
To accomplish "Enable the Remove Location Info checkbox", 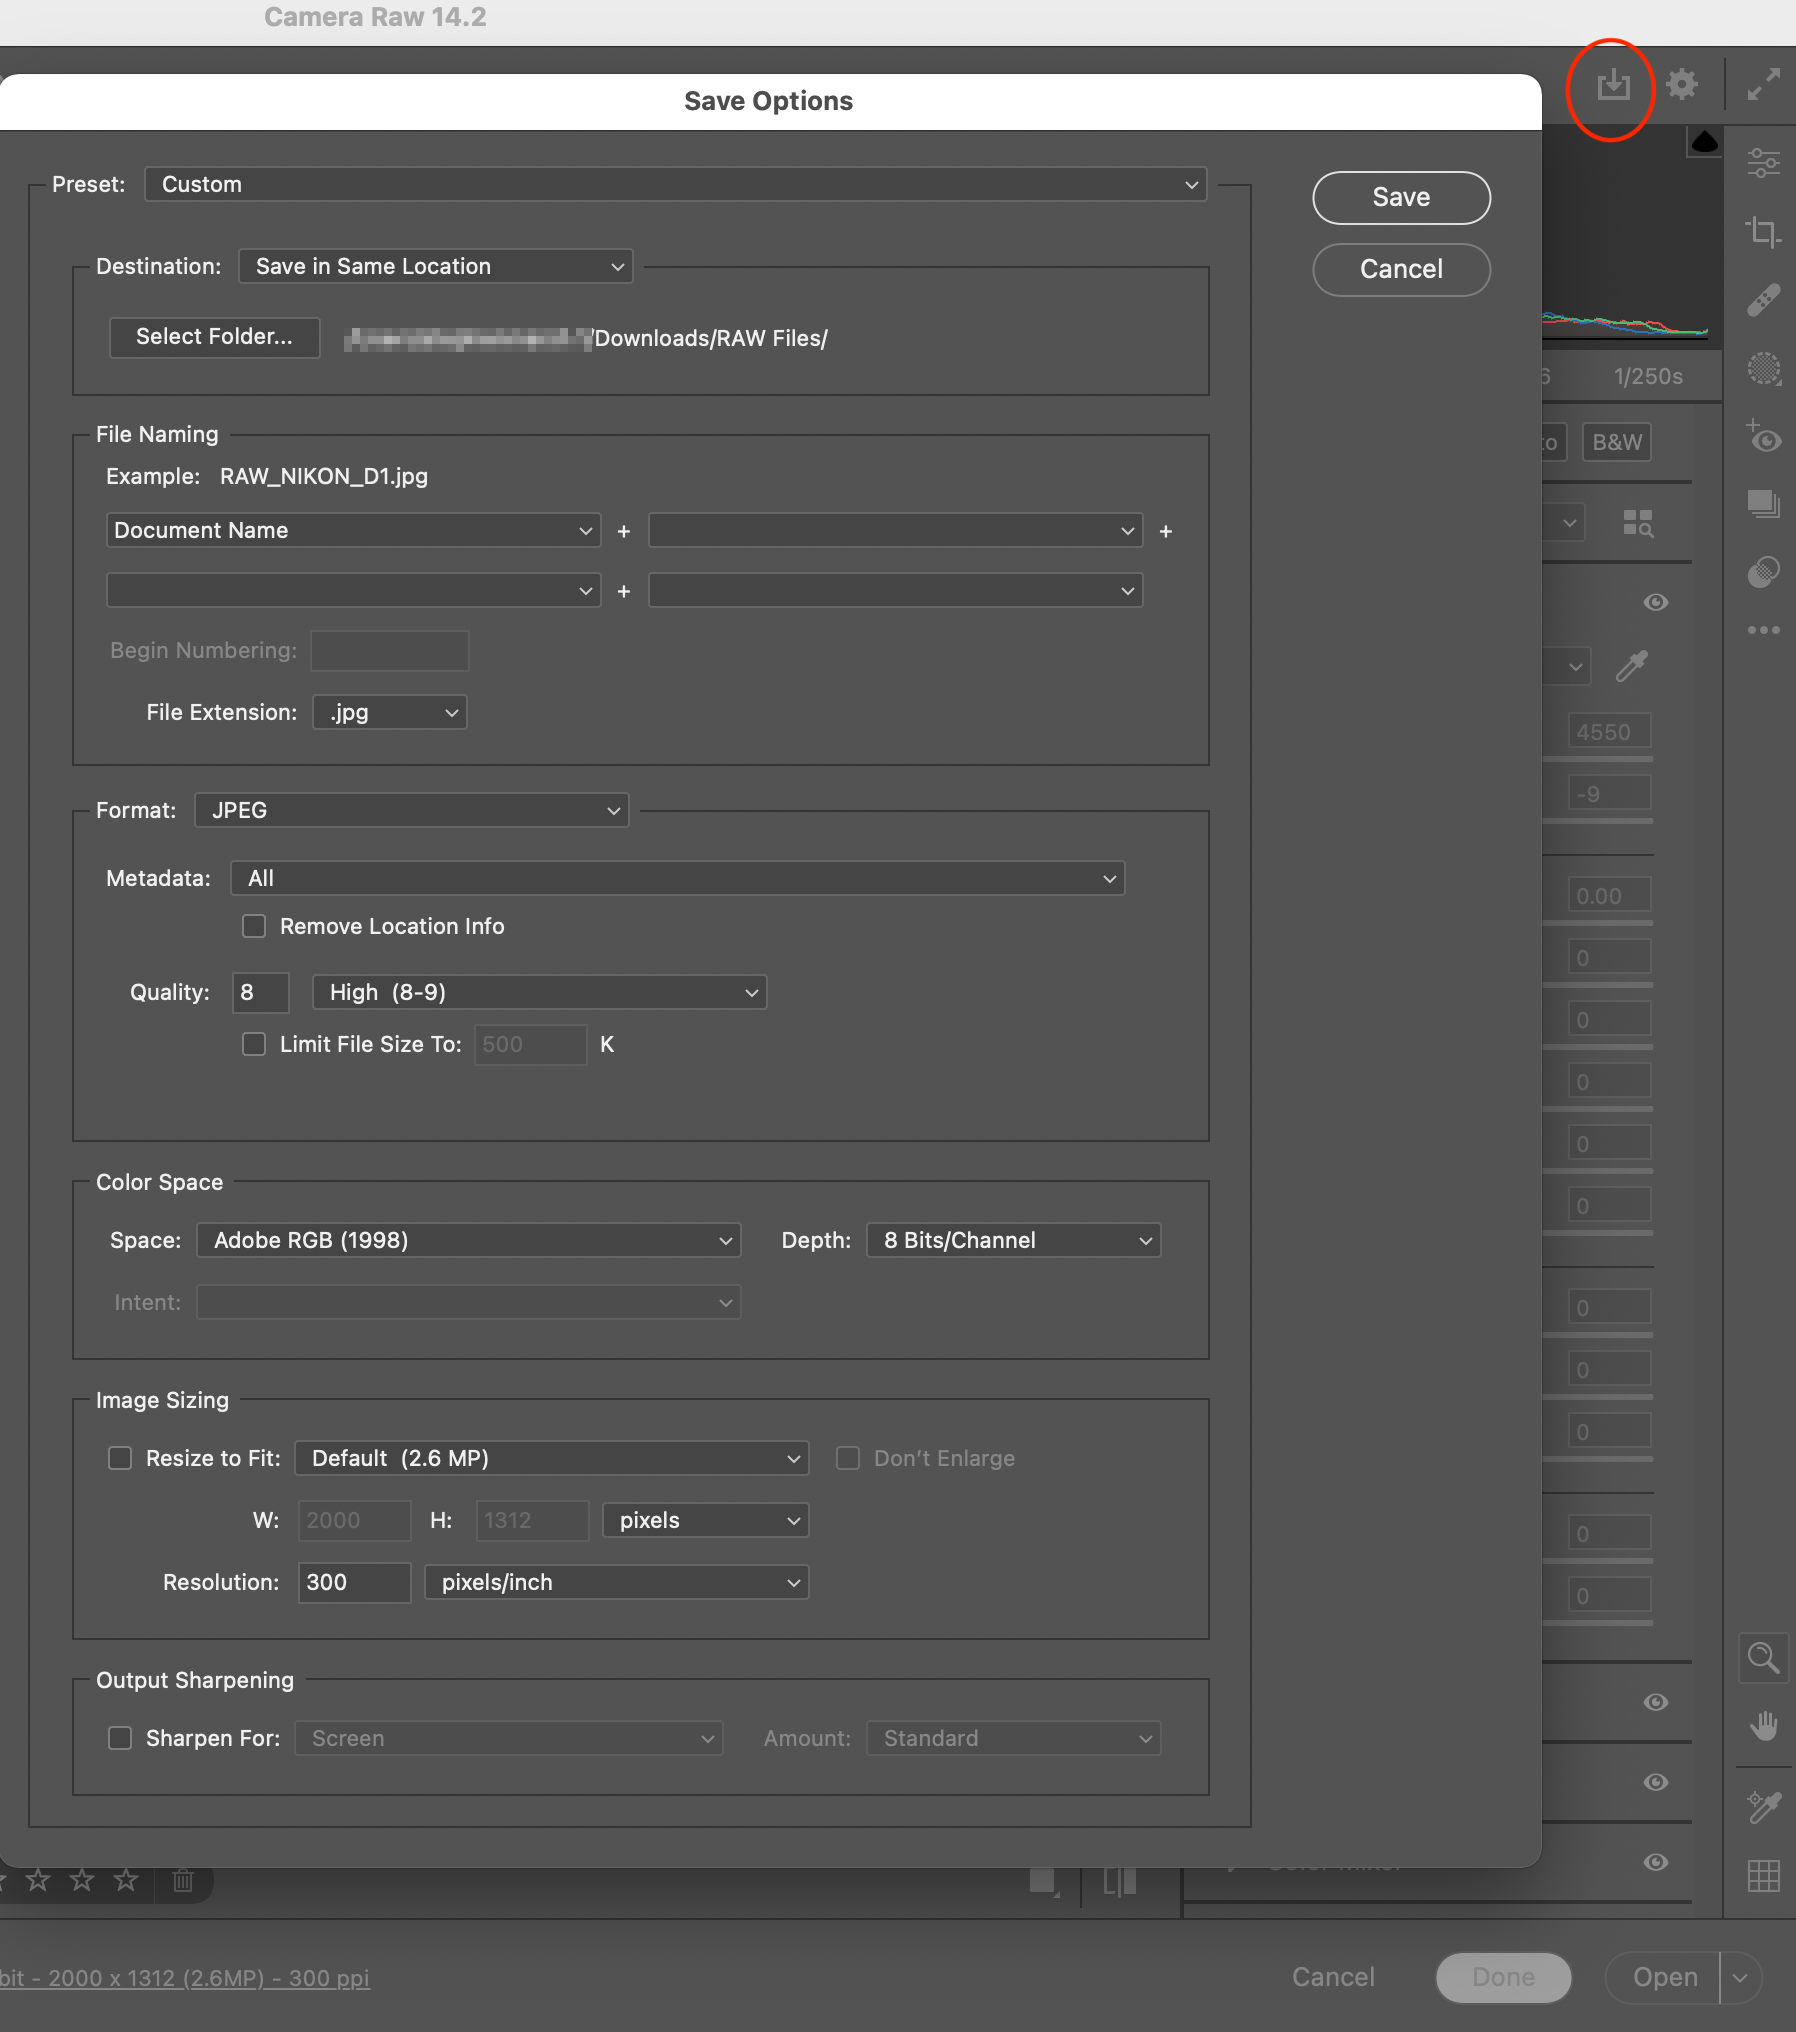I will [253, 926].
